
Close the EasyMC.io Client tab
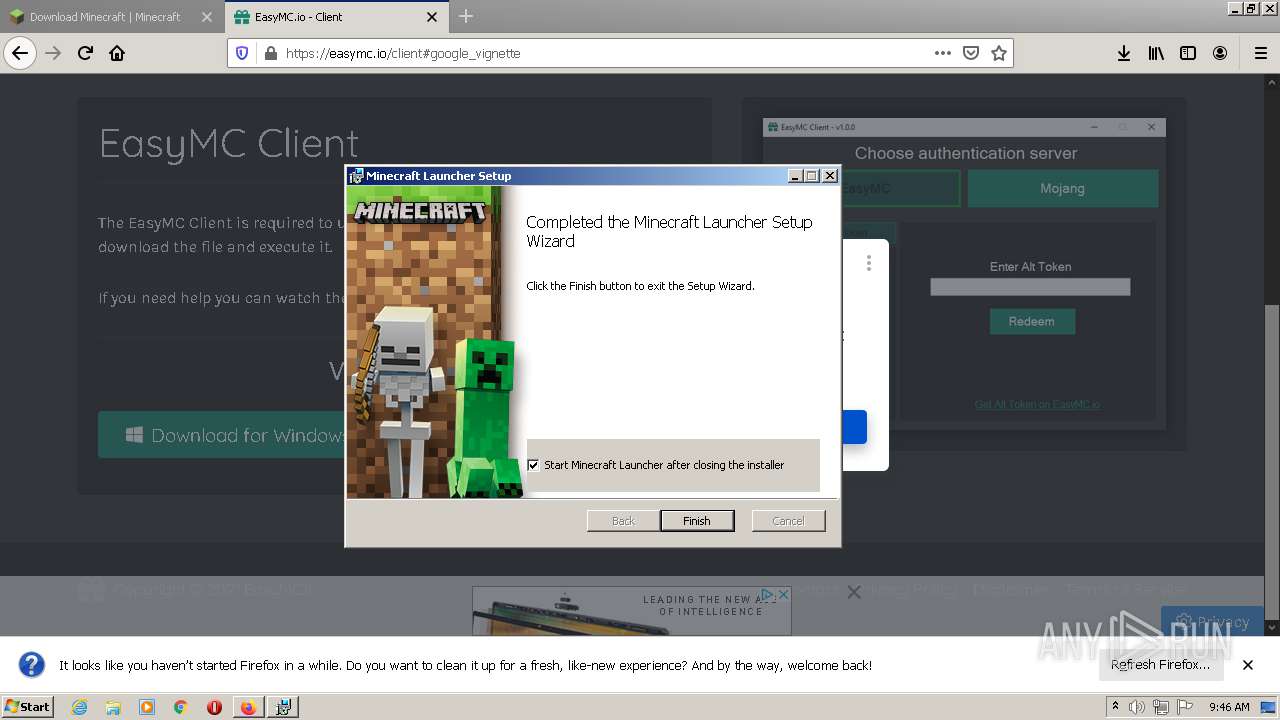click(x=432, y=17)
